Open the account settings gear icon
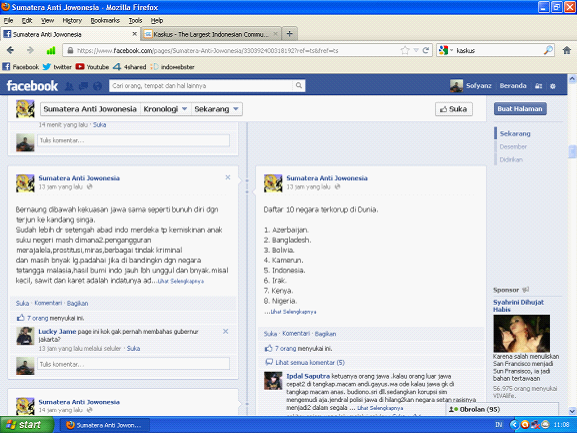The height and width of the screenshot is (433, 577). 553,86
